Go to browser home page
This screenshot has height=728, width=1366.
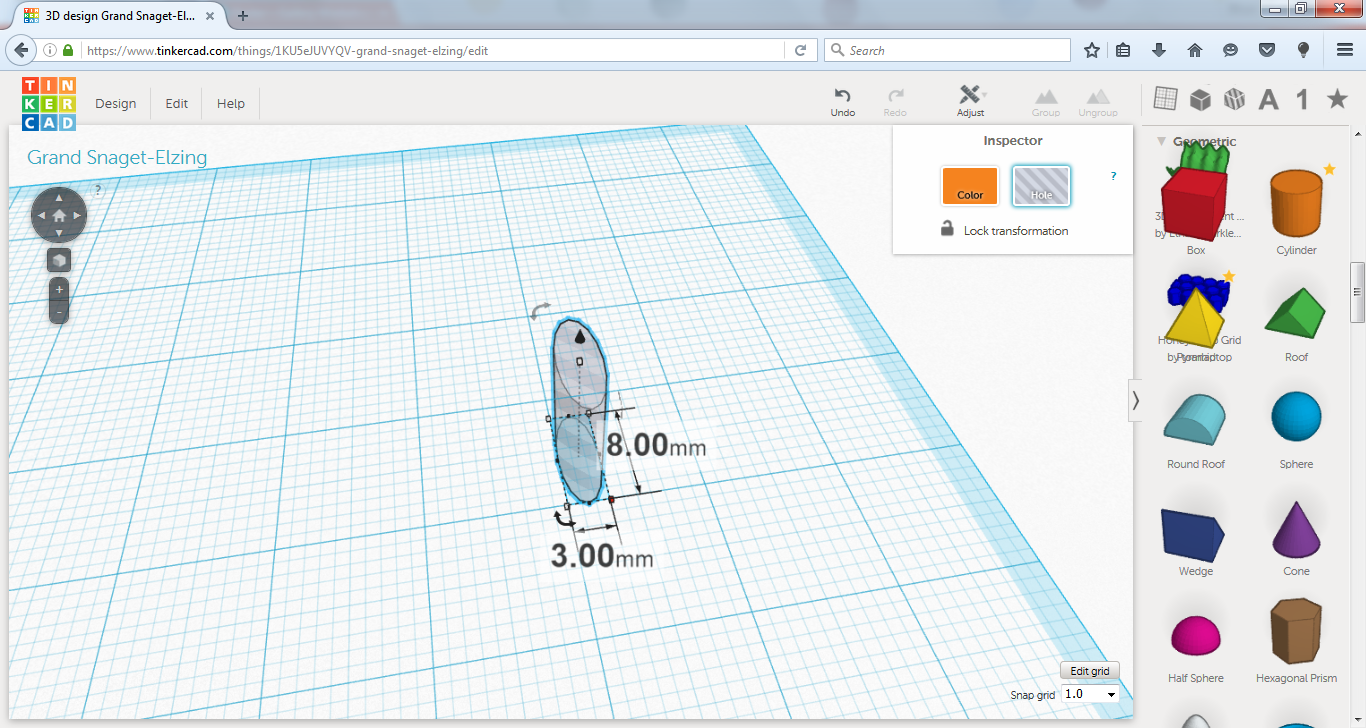pyautogui.click(x=1194, y=50)
